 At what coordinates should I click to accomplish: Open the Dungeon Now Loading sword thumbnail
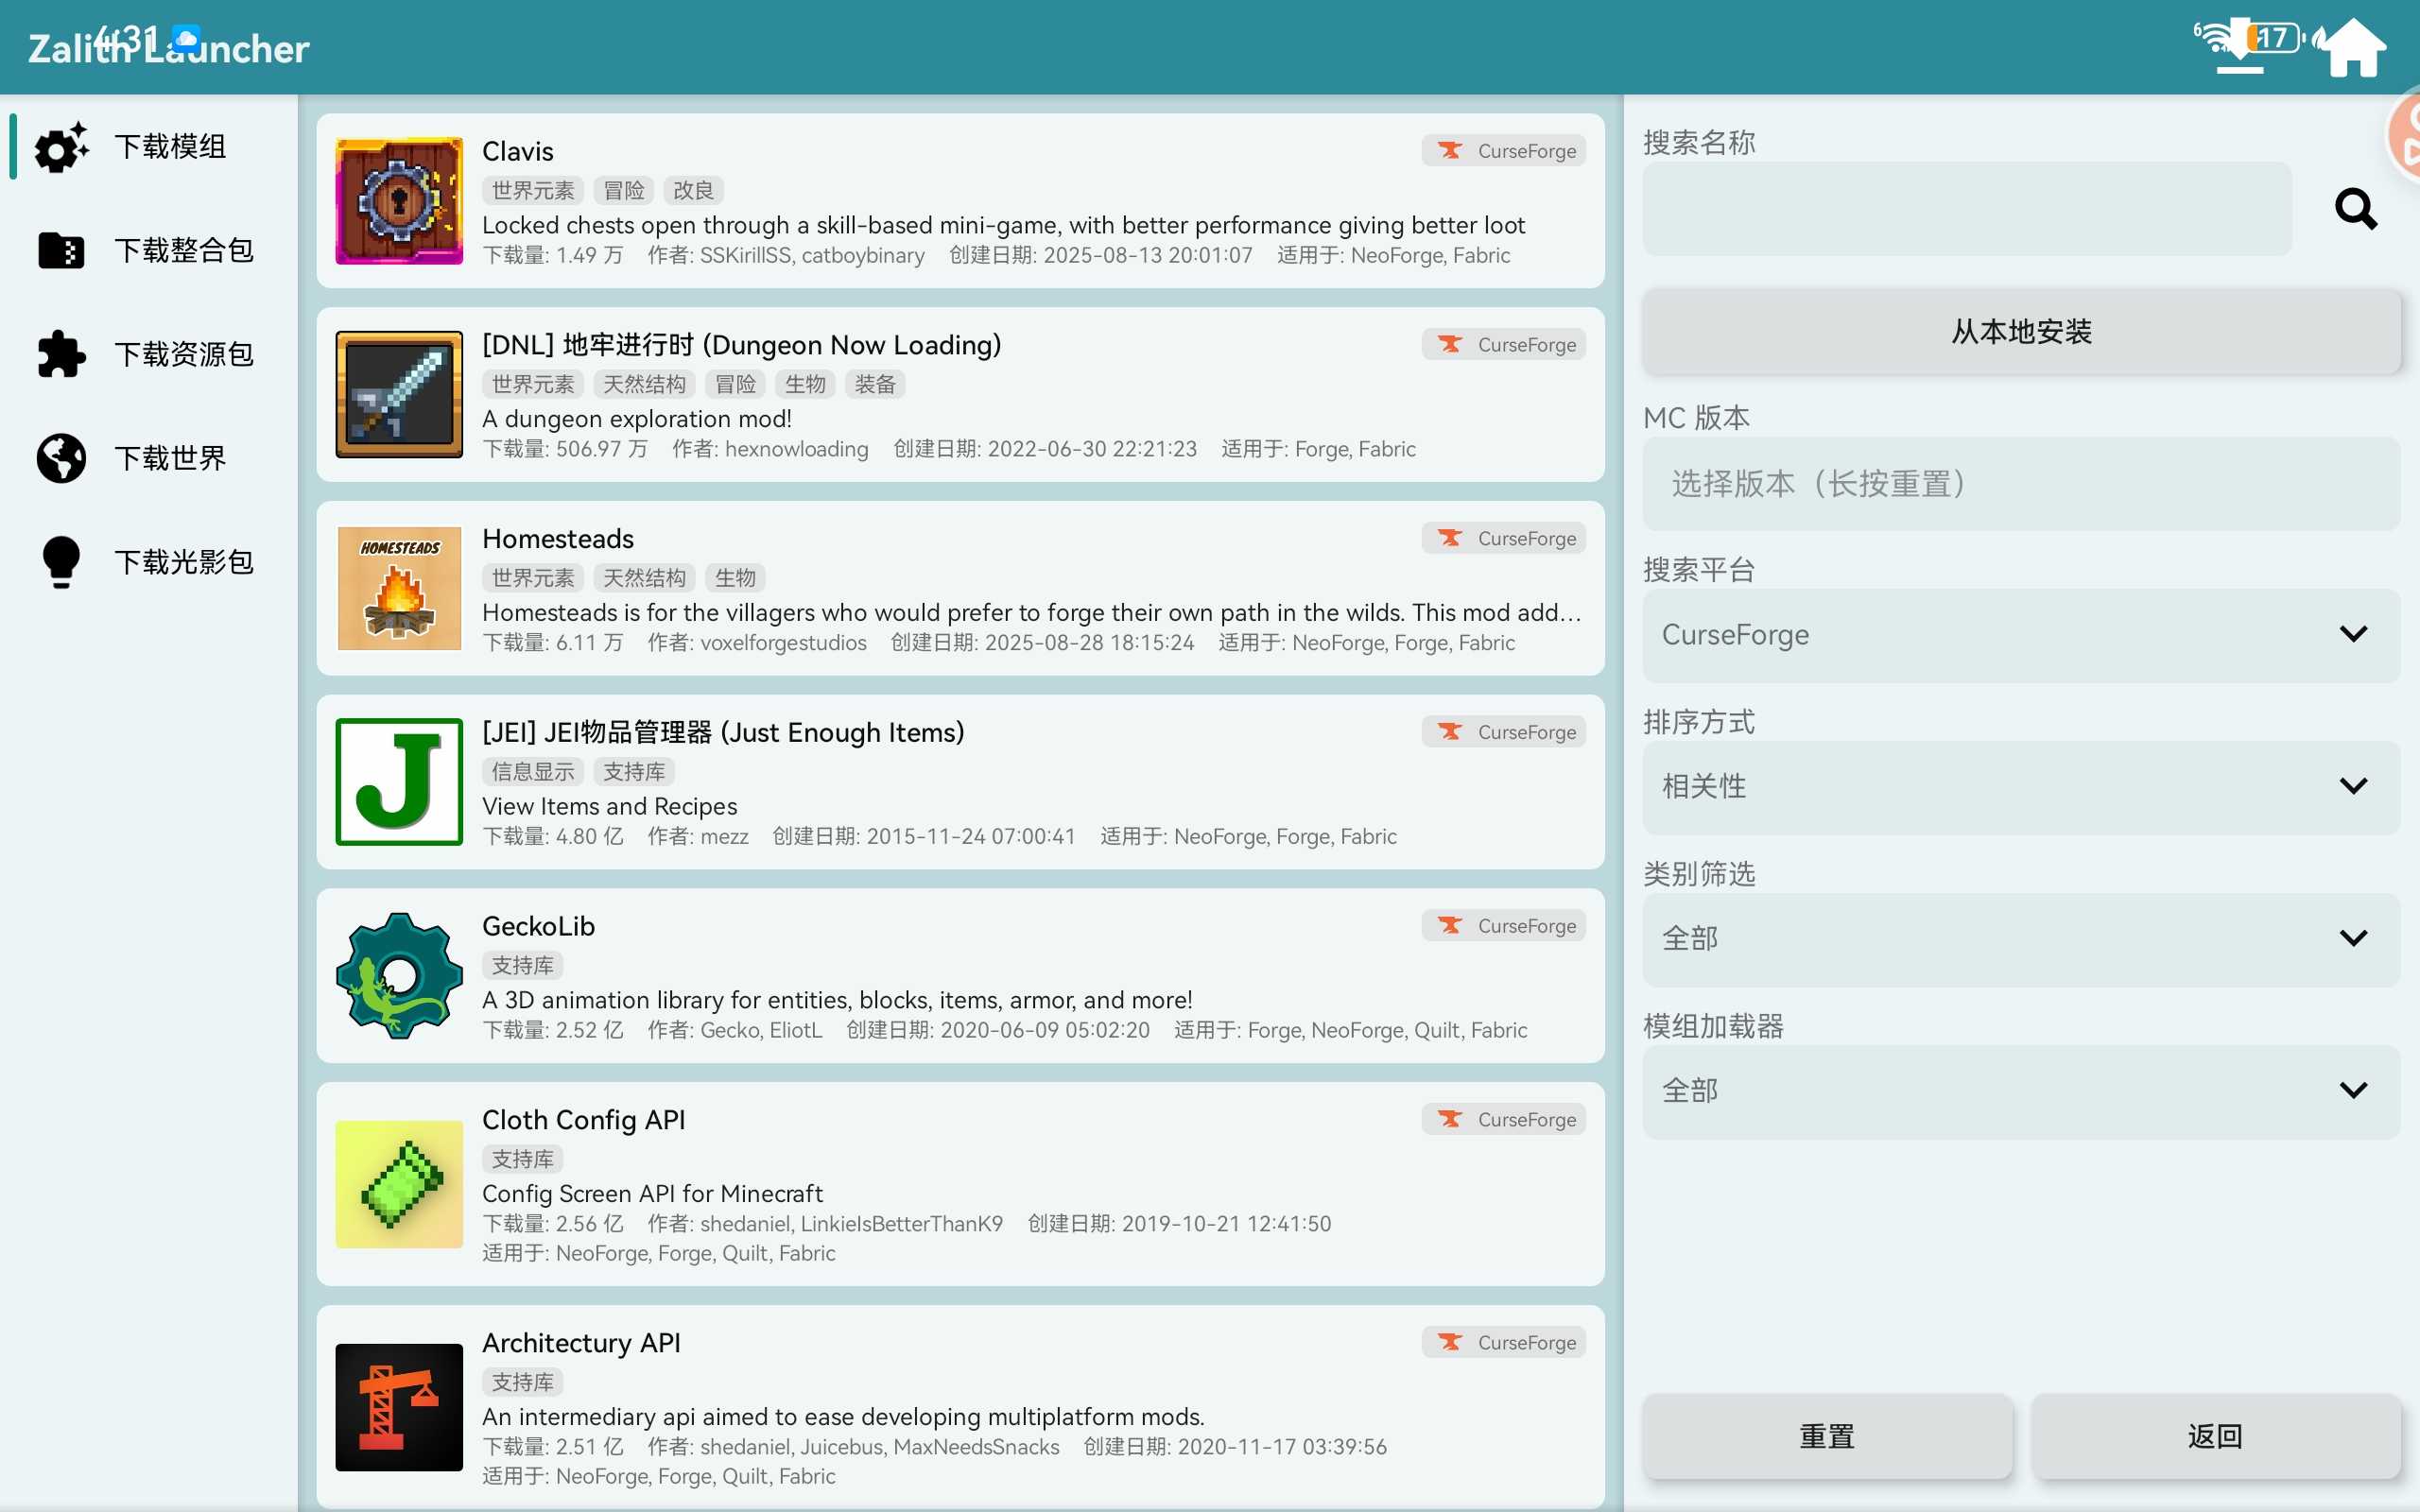(x=399, y=395)
